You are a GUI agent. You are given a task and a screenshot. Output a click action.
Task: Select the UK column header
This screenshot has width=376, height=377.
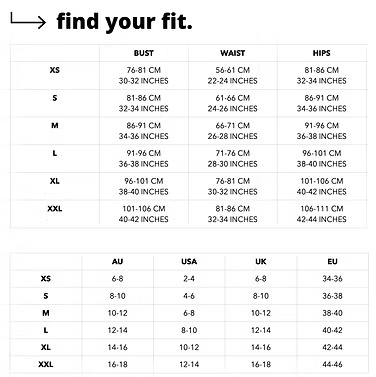[x=261, y=261]
